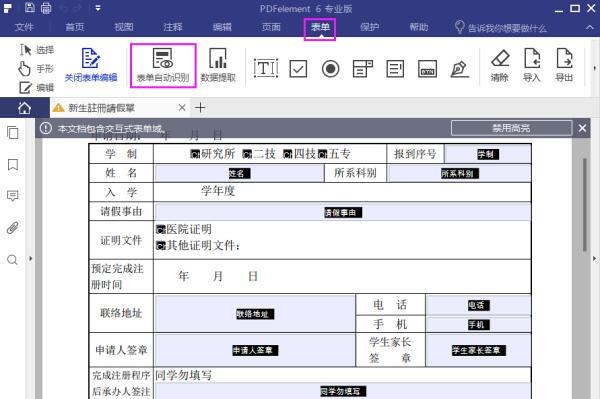
Task: Tick the 其他证明文件 checkbox
Action: (161, 246)
